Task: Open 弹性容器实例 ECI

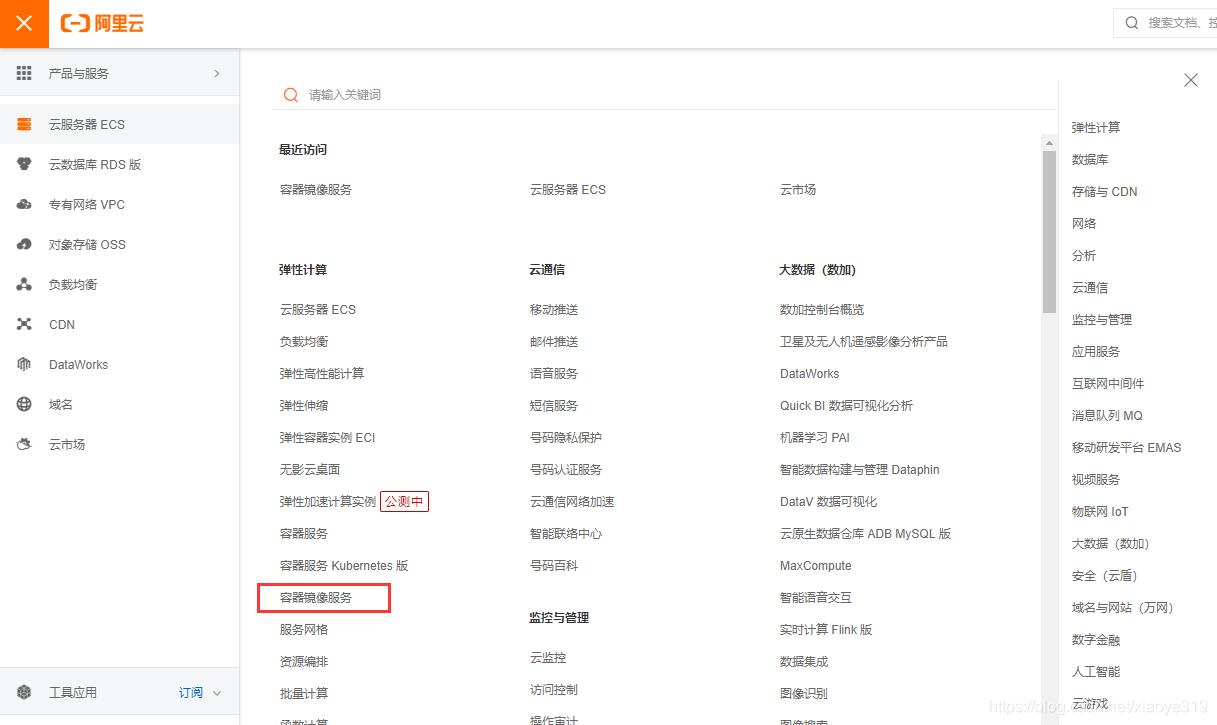Action: 327,437
